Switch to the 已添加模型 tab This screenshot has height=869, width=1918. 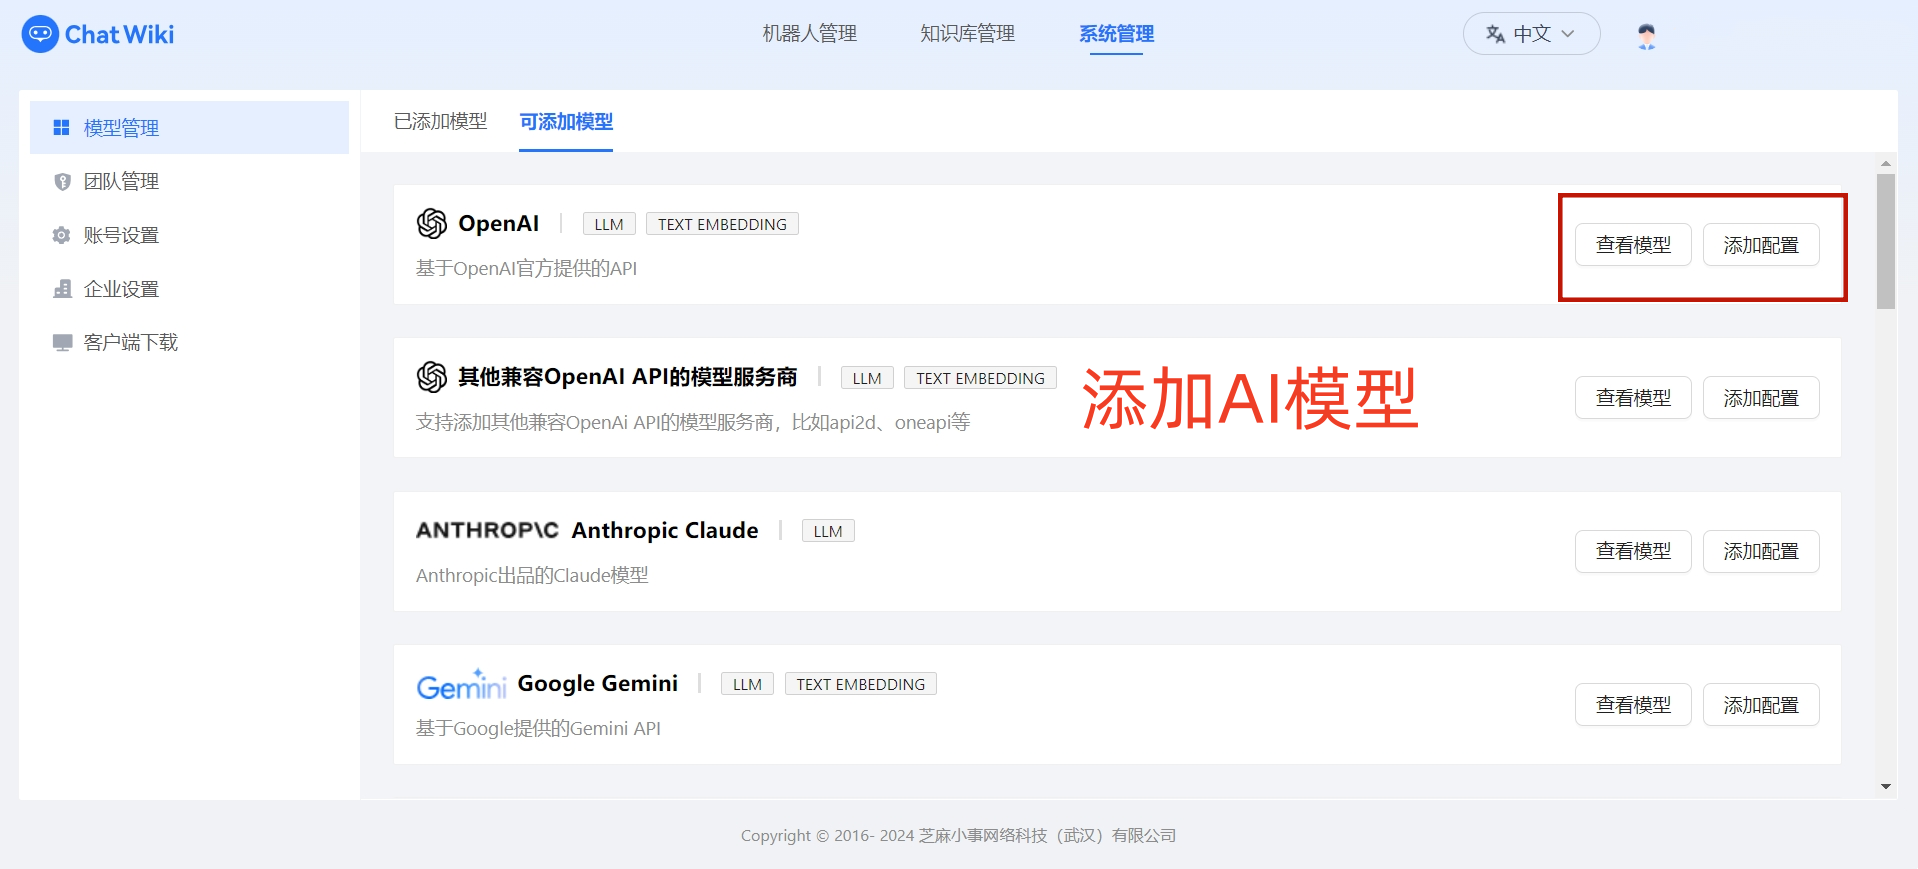[440, 122]
